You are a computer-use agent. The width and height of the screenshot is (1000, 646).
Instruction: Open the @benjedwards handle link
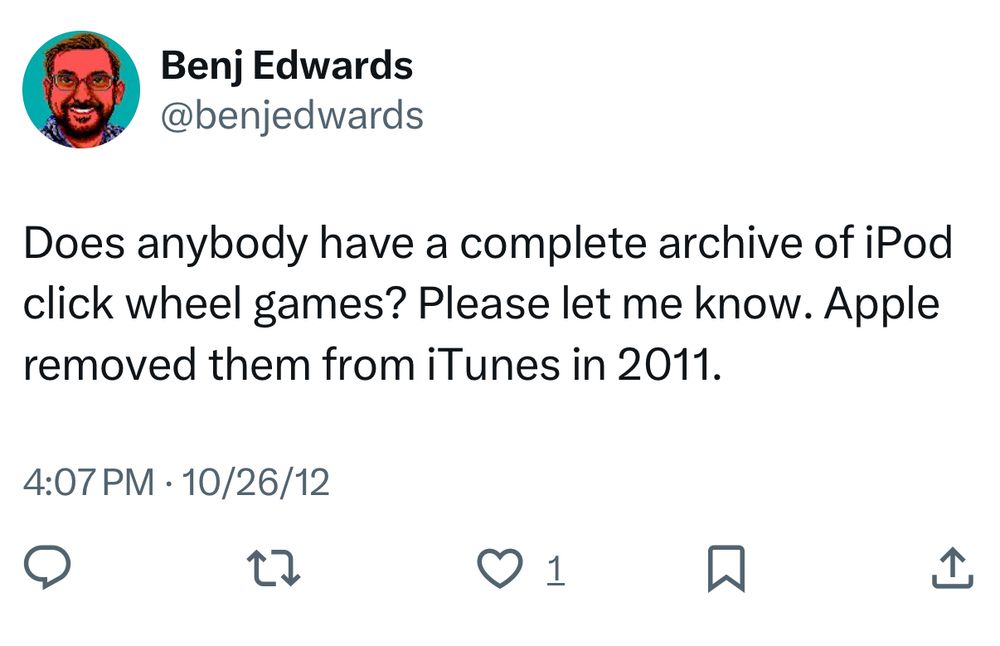pyautogui.click(x=292, y=116)
